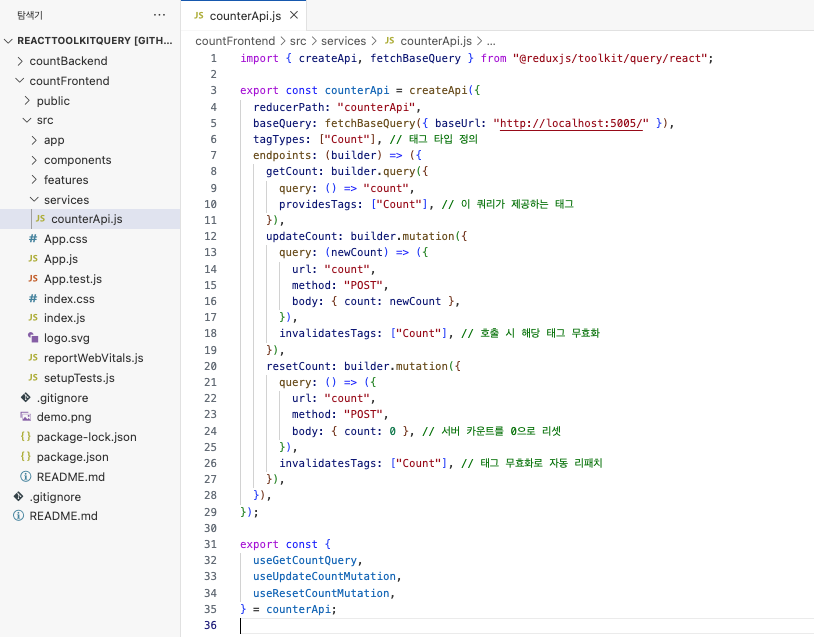Viewport: 814px width, 637px height.
Task: Click the JS icon beside index.js
Action: [33, 318]
